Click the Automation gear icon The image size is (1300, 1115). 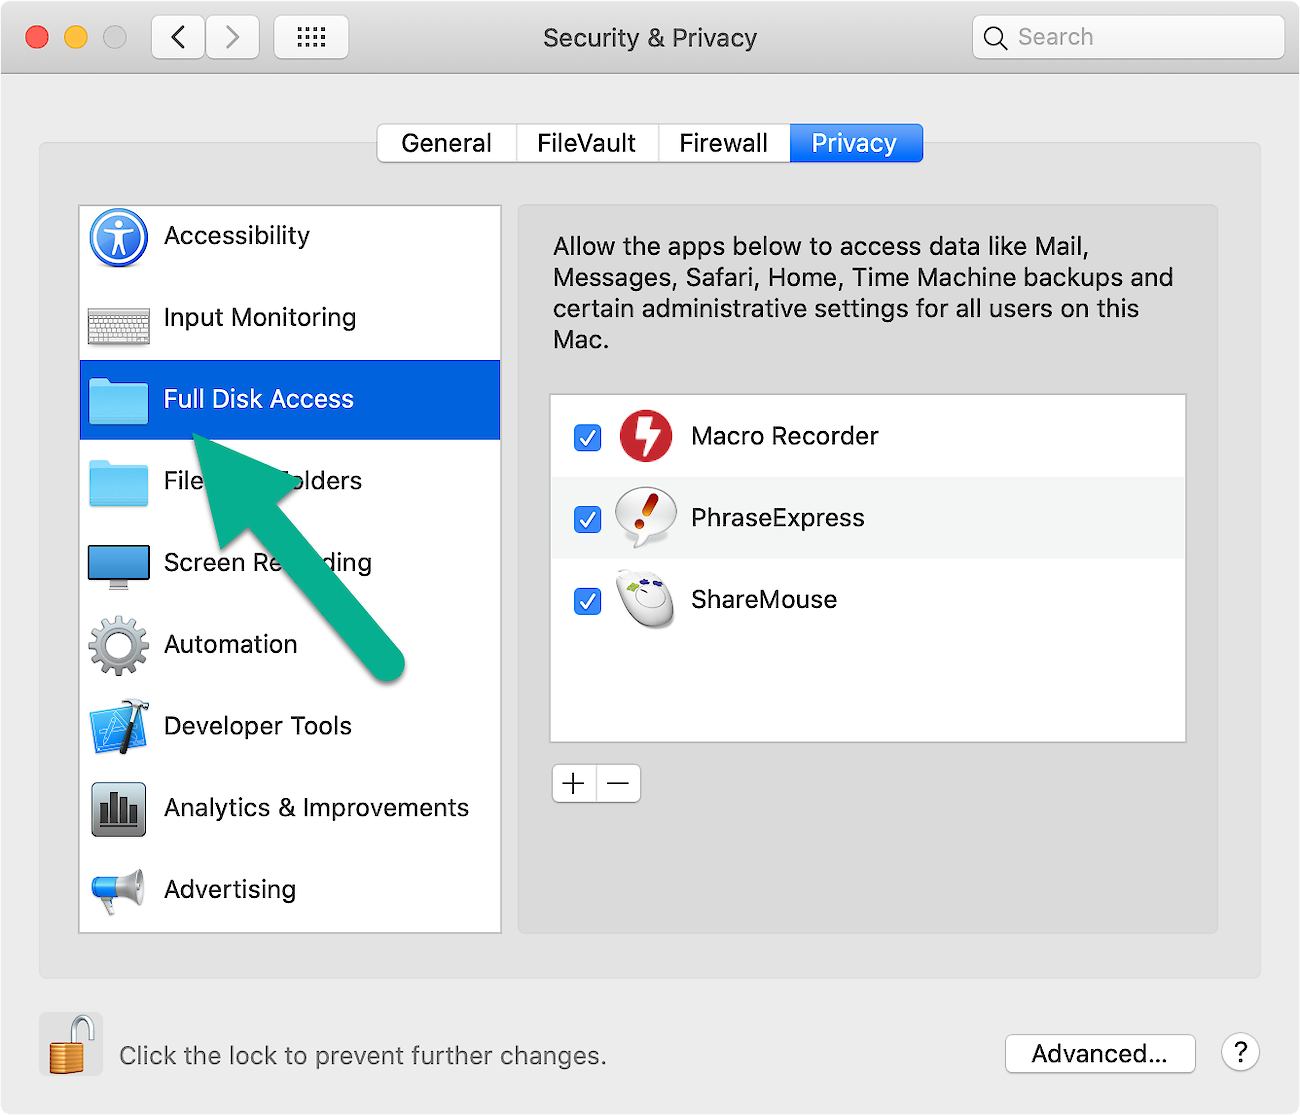coord(118,645)
